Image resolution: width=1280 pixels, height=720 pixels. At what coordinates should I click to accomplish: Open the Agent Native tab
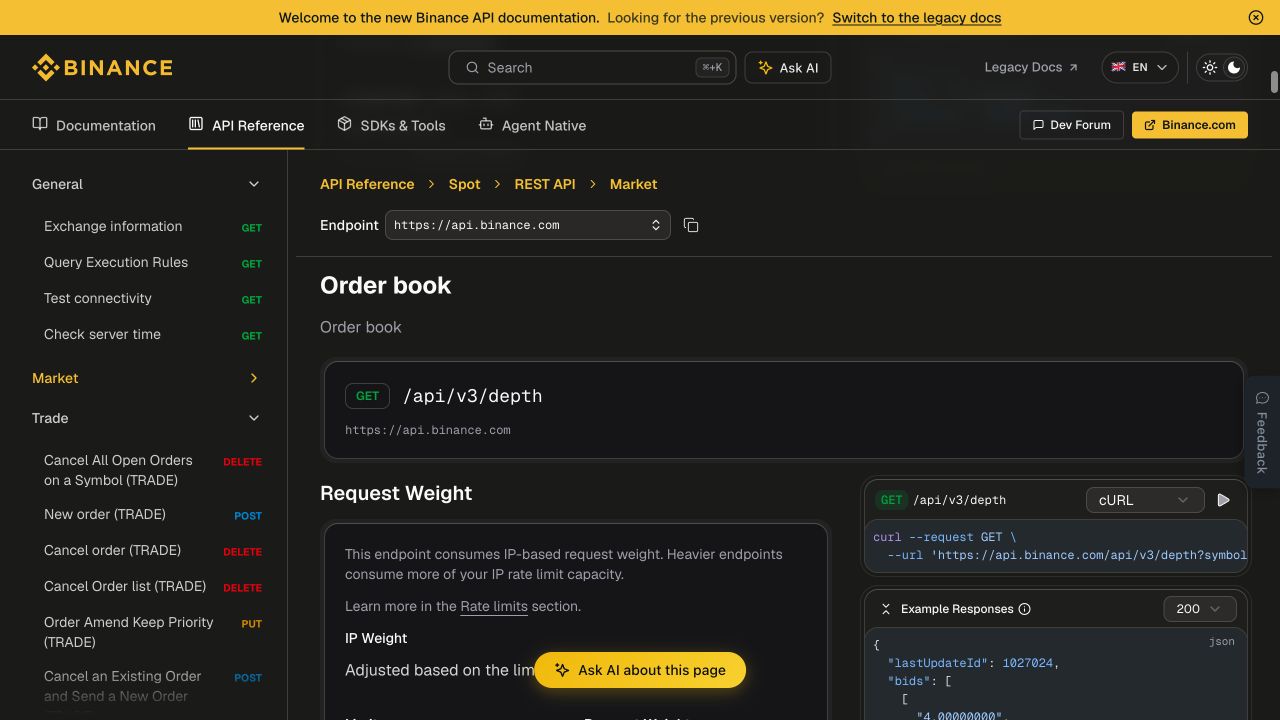point(532,125)
